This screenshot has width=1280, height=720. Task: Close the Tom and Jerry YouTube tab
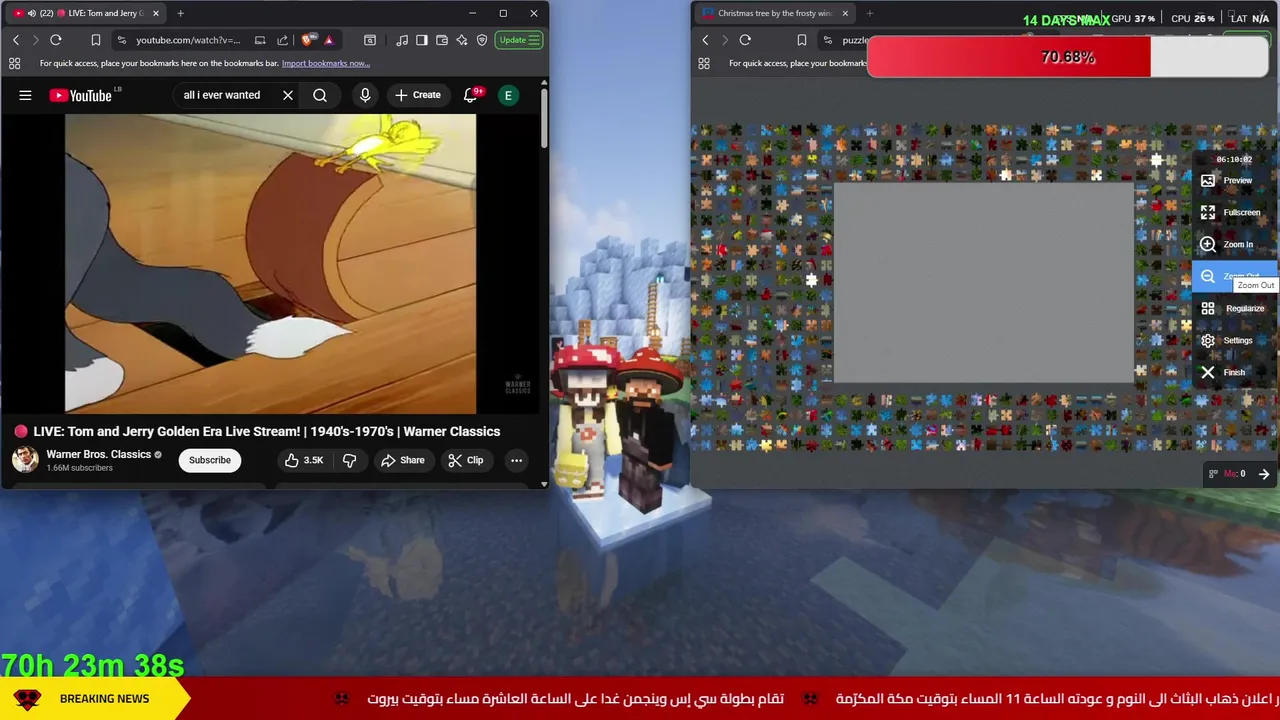[155, 13]
